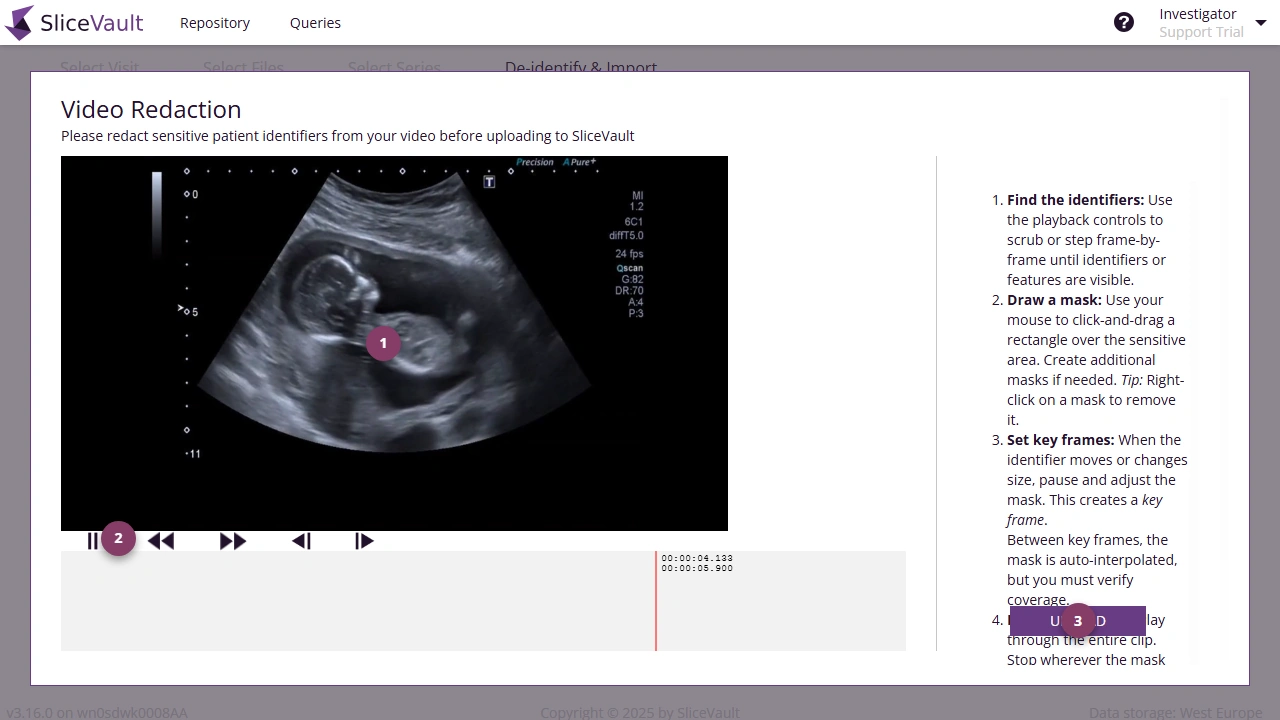The height and width of the screenshot is (720, 1280).
Task: Open the Investigator account dropdown
Action: [x=1212, y=22]
